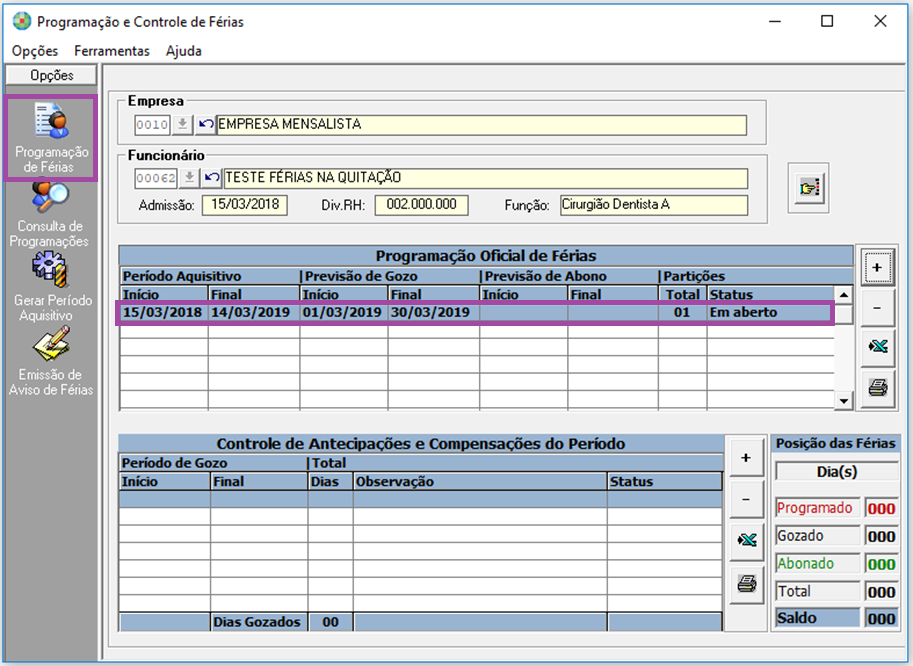Click the Div.RH field 002.000.000

[422, 205]
